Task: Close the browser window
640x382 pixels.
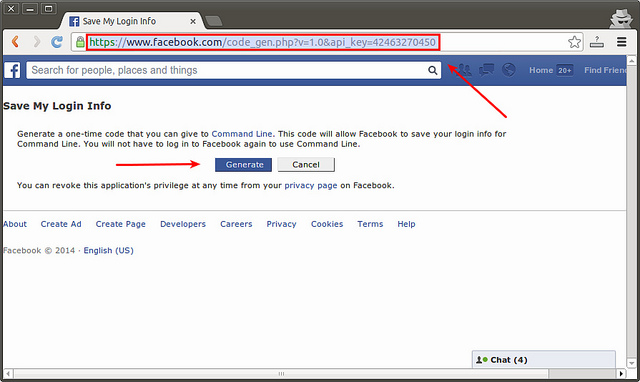Action: [x=11, y=8]
